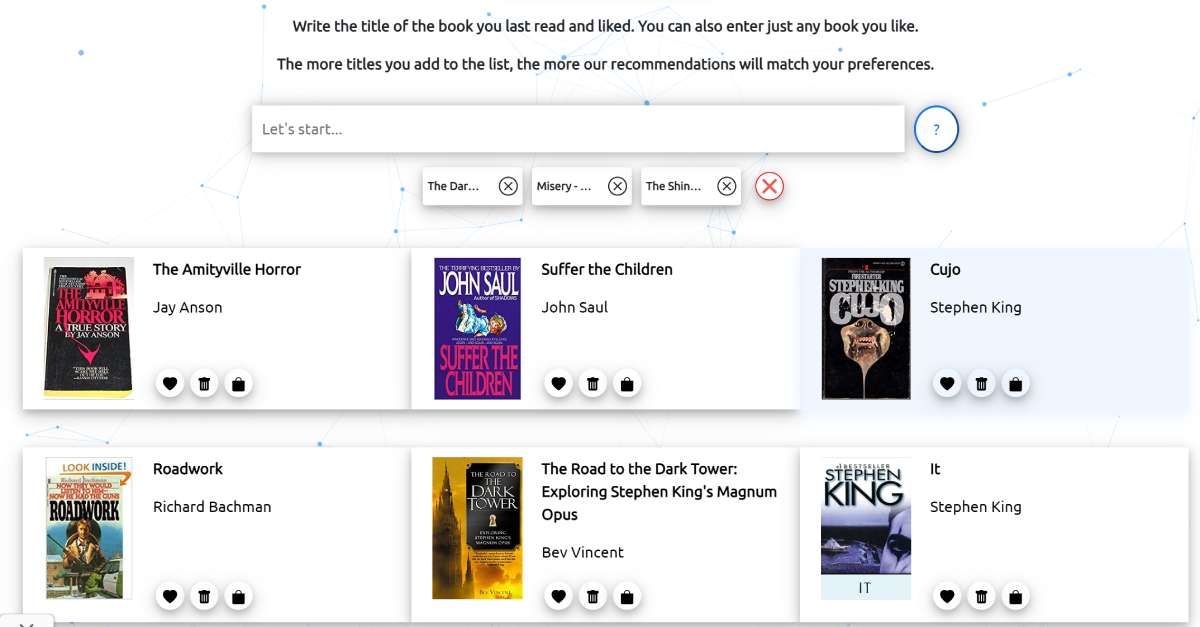Remove "Roadwork" via its trash icon
This screenshot has height=627, width=1200.
point(204,596)
